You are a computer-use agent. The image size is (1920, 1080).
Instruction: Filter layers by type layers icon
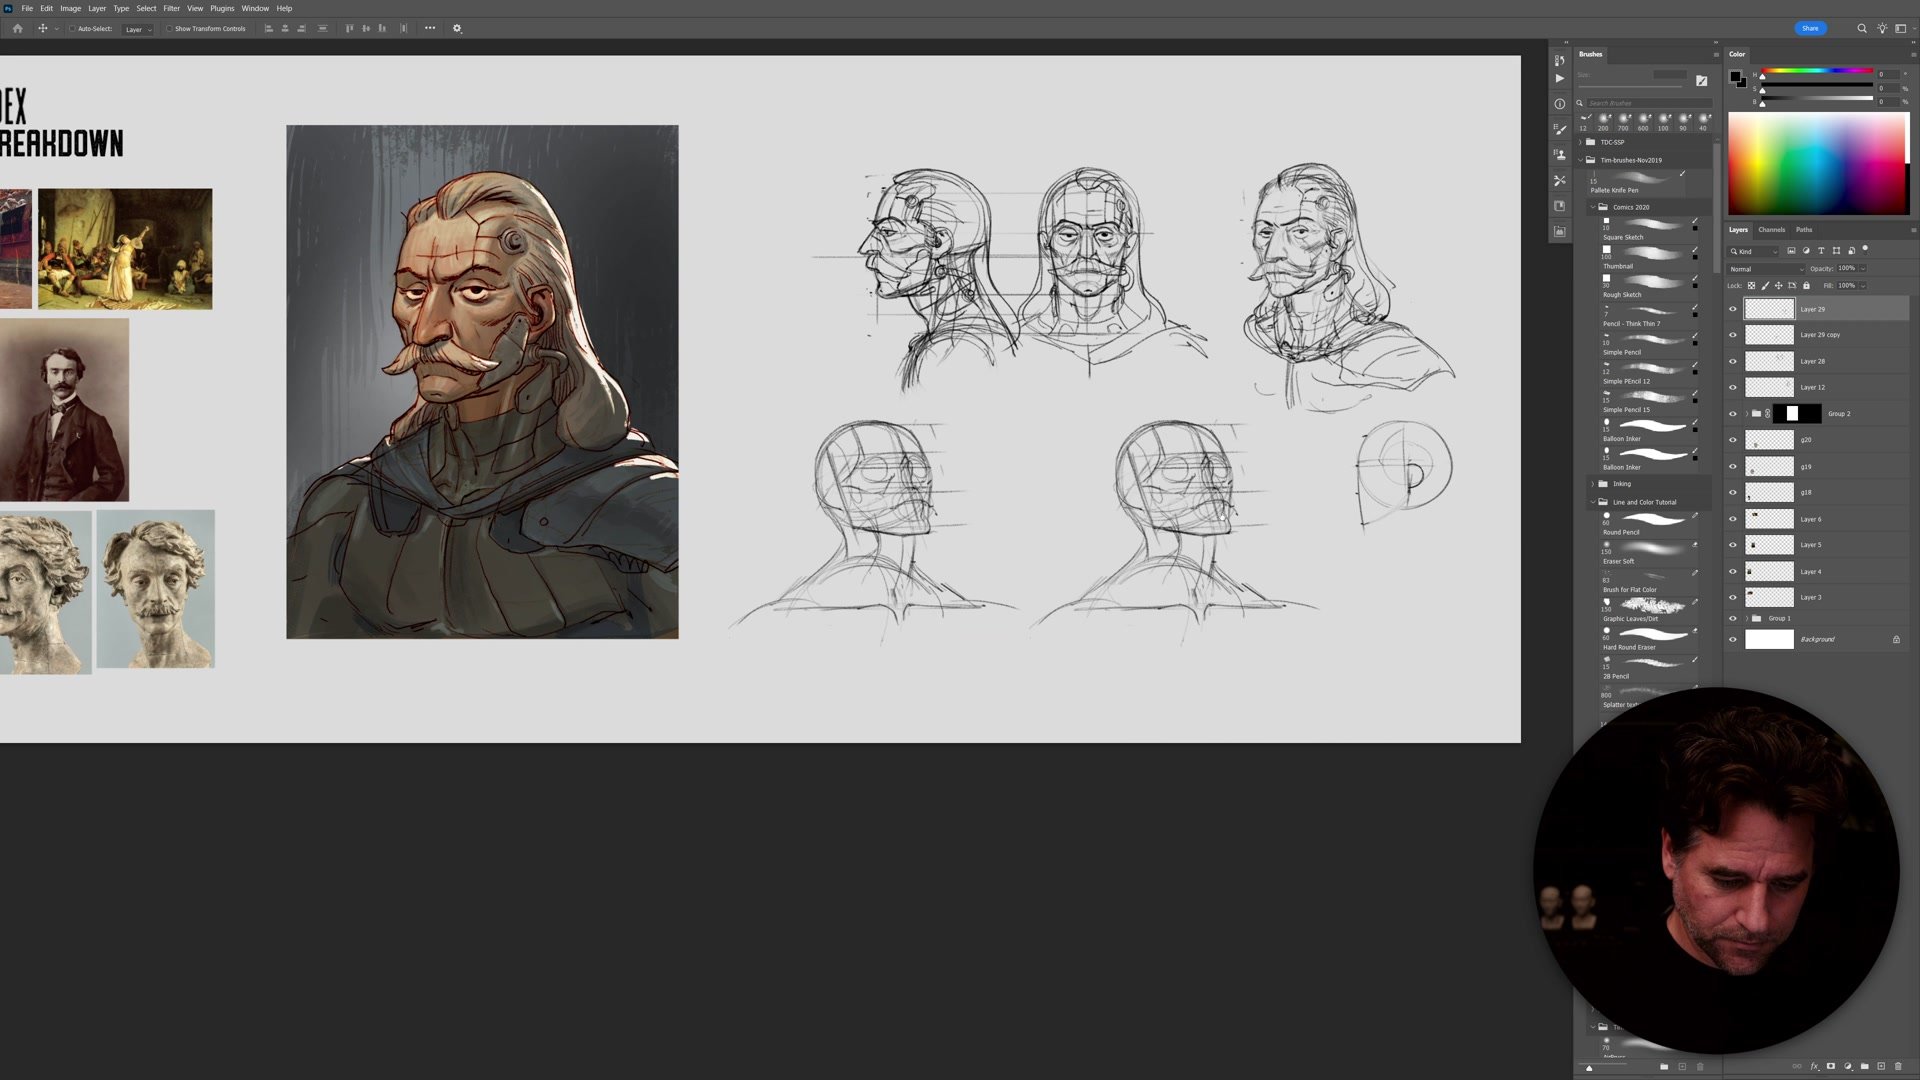pos(1821,251)
